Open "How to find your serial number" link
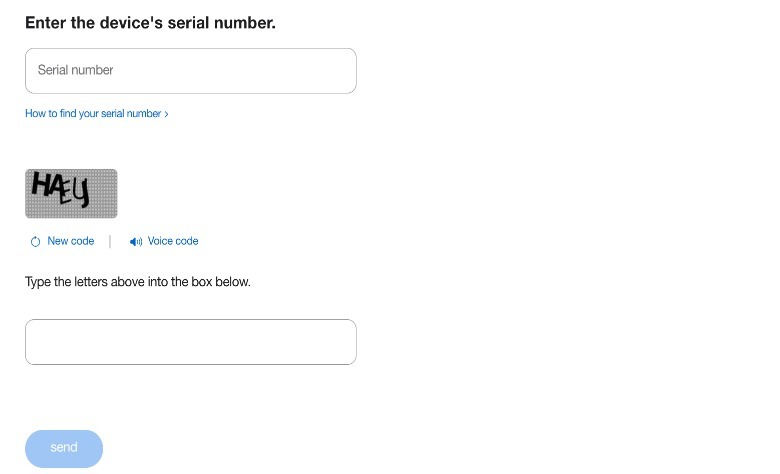Screen dimensions: 780x474 point(93,114)
